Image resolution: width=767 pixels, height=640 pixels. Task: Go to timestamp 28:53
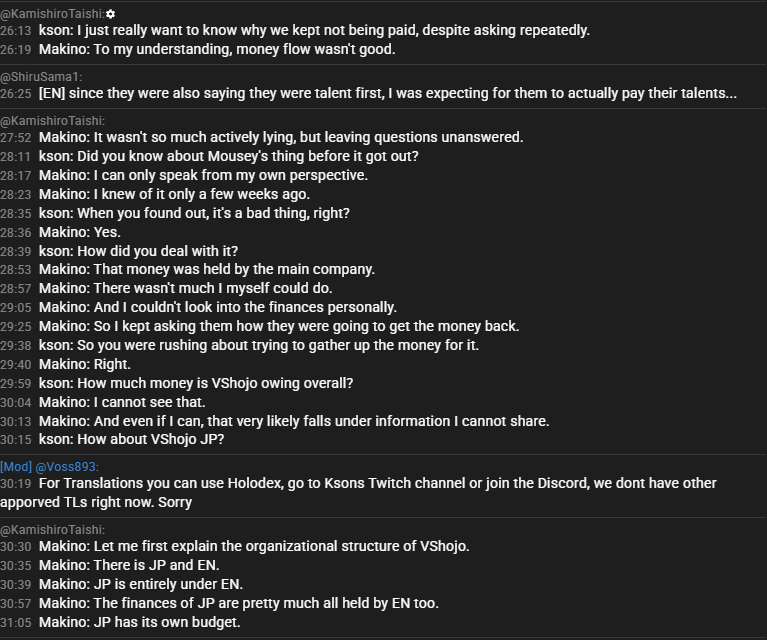16,270
